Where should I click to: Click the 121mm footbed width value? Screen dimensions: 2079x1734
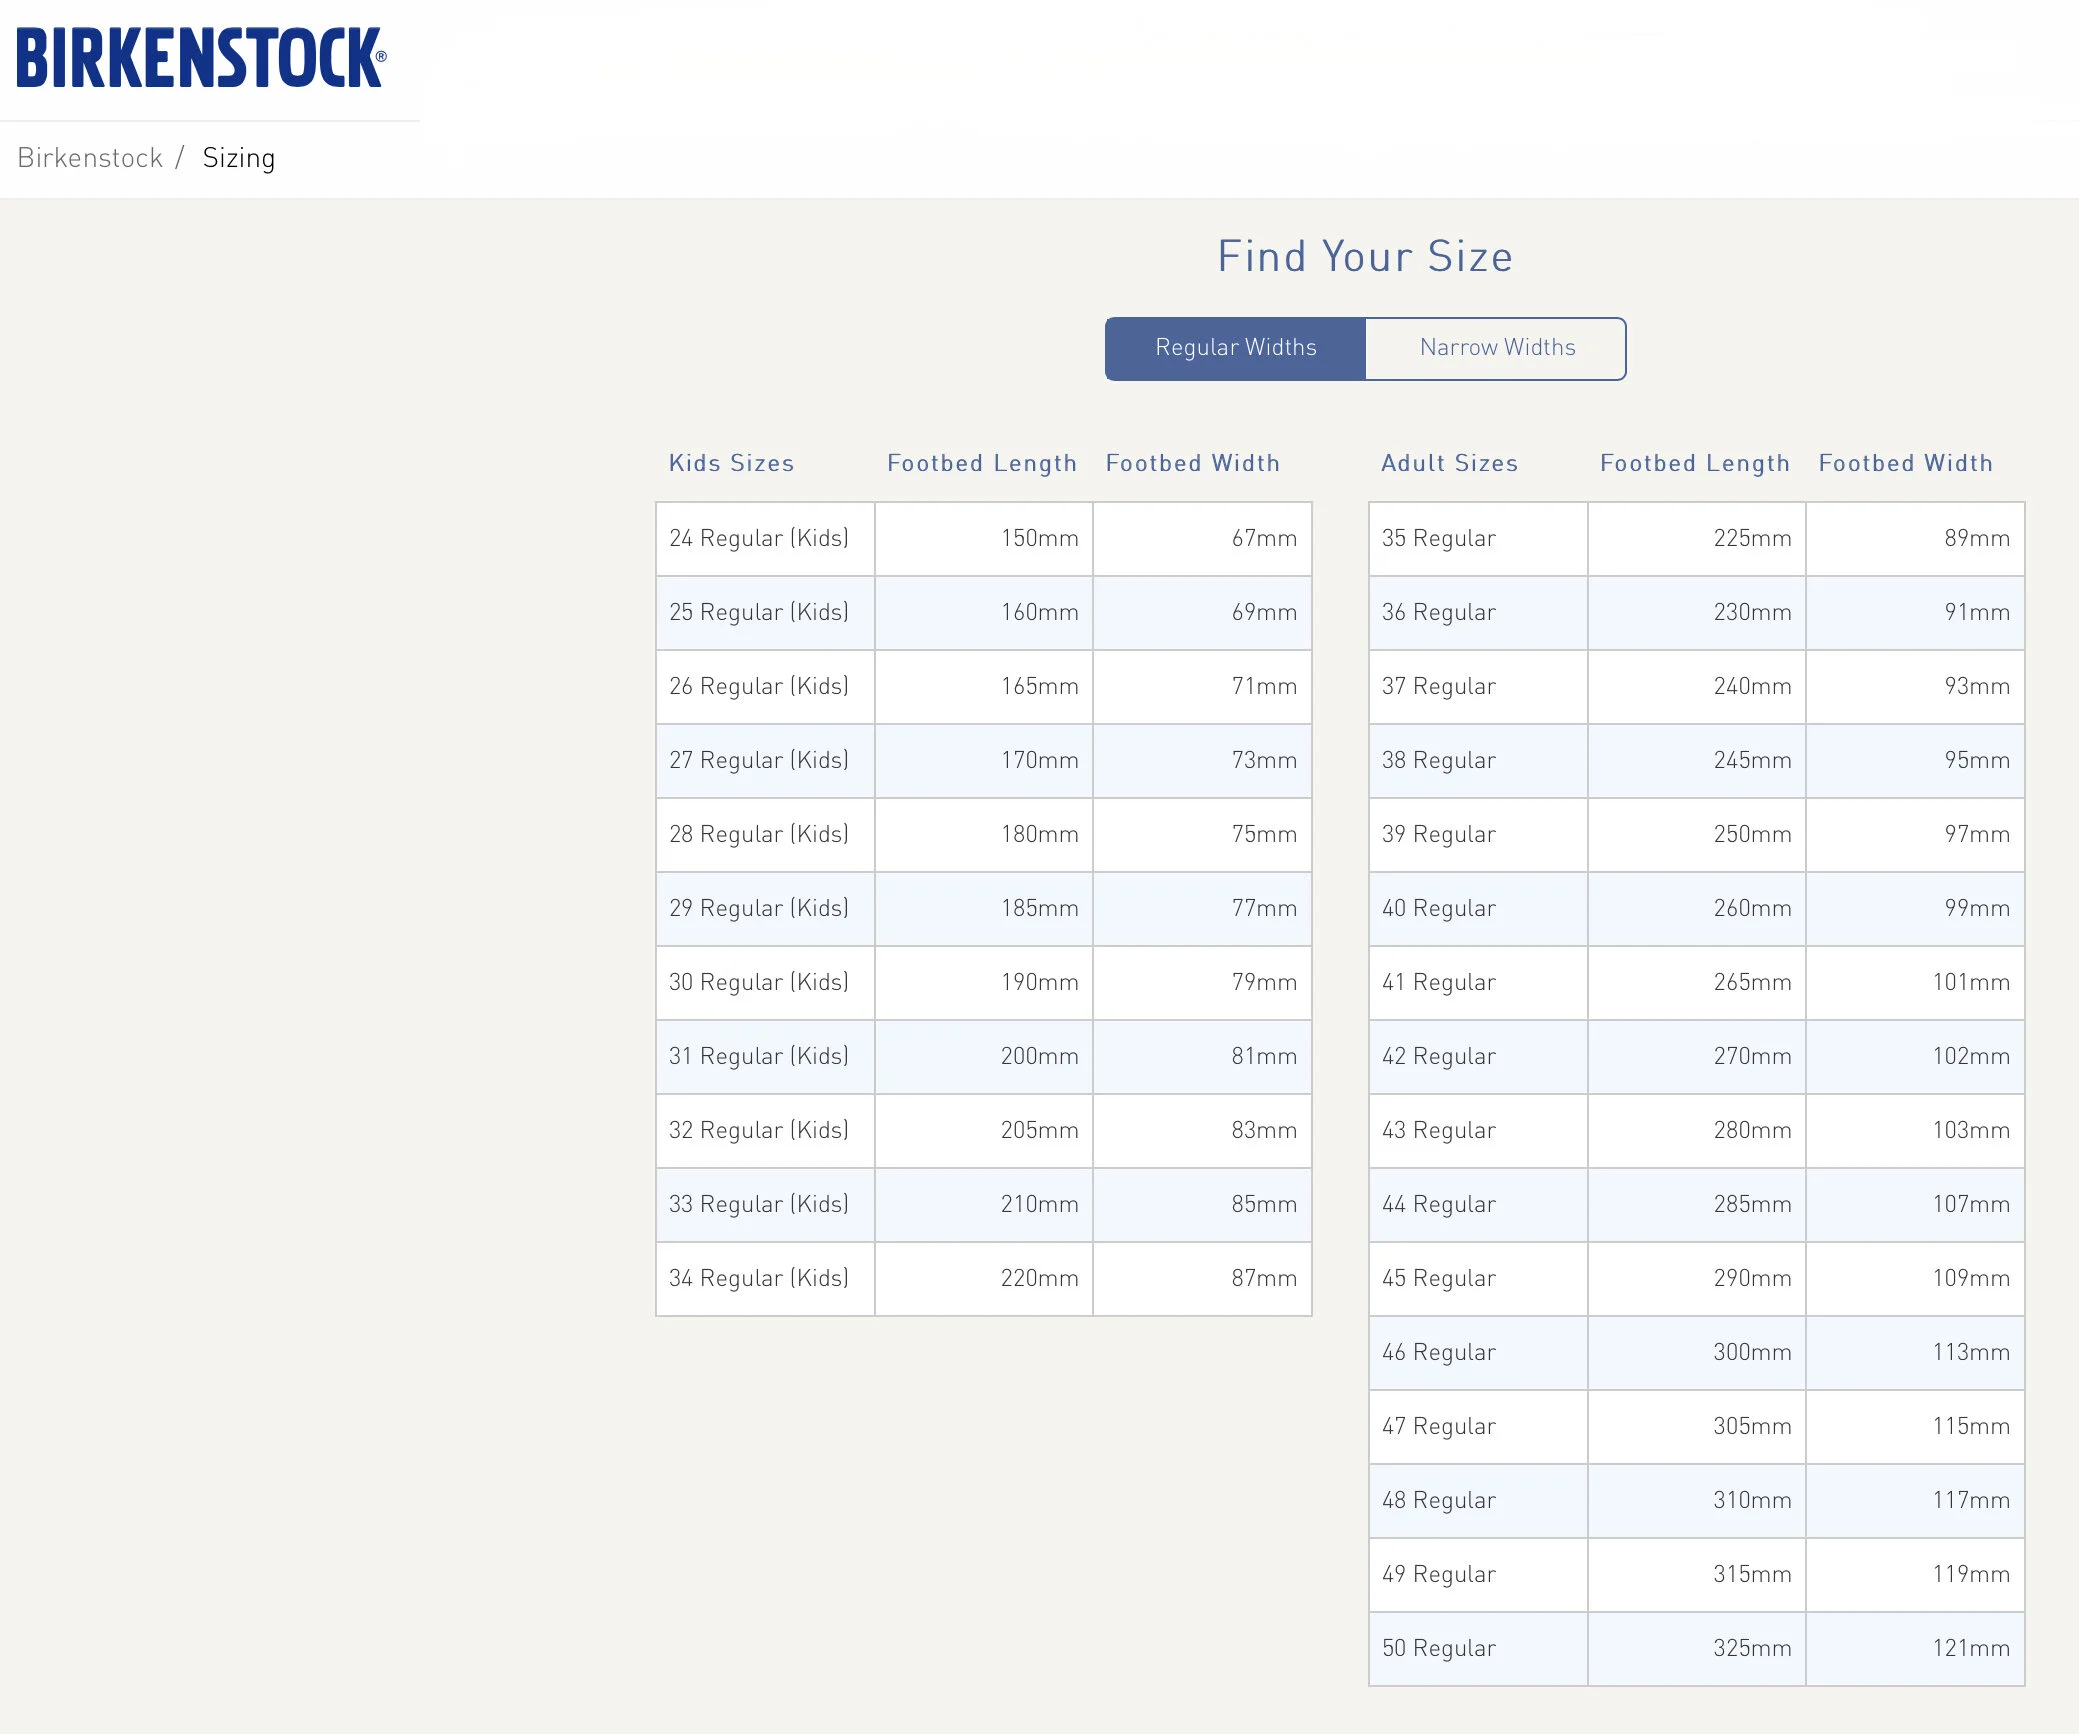[1970, 1648]
